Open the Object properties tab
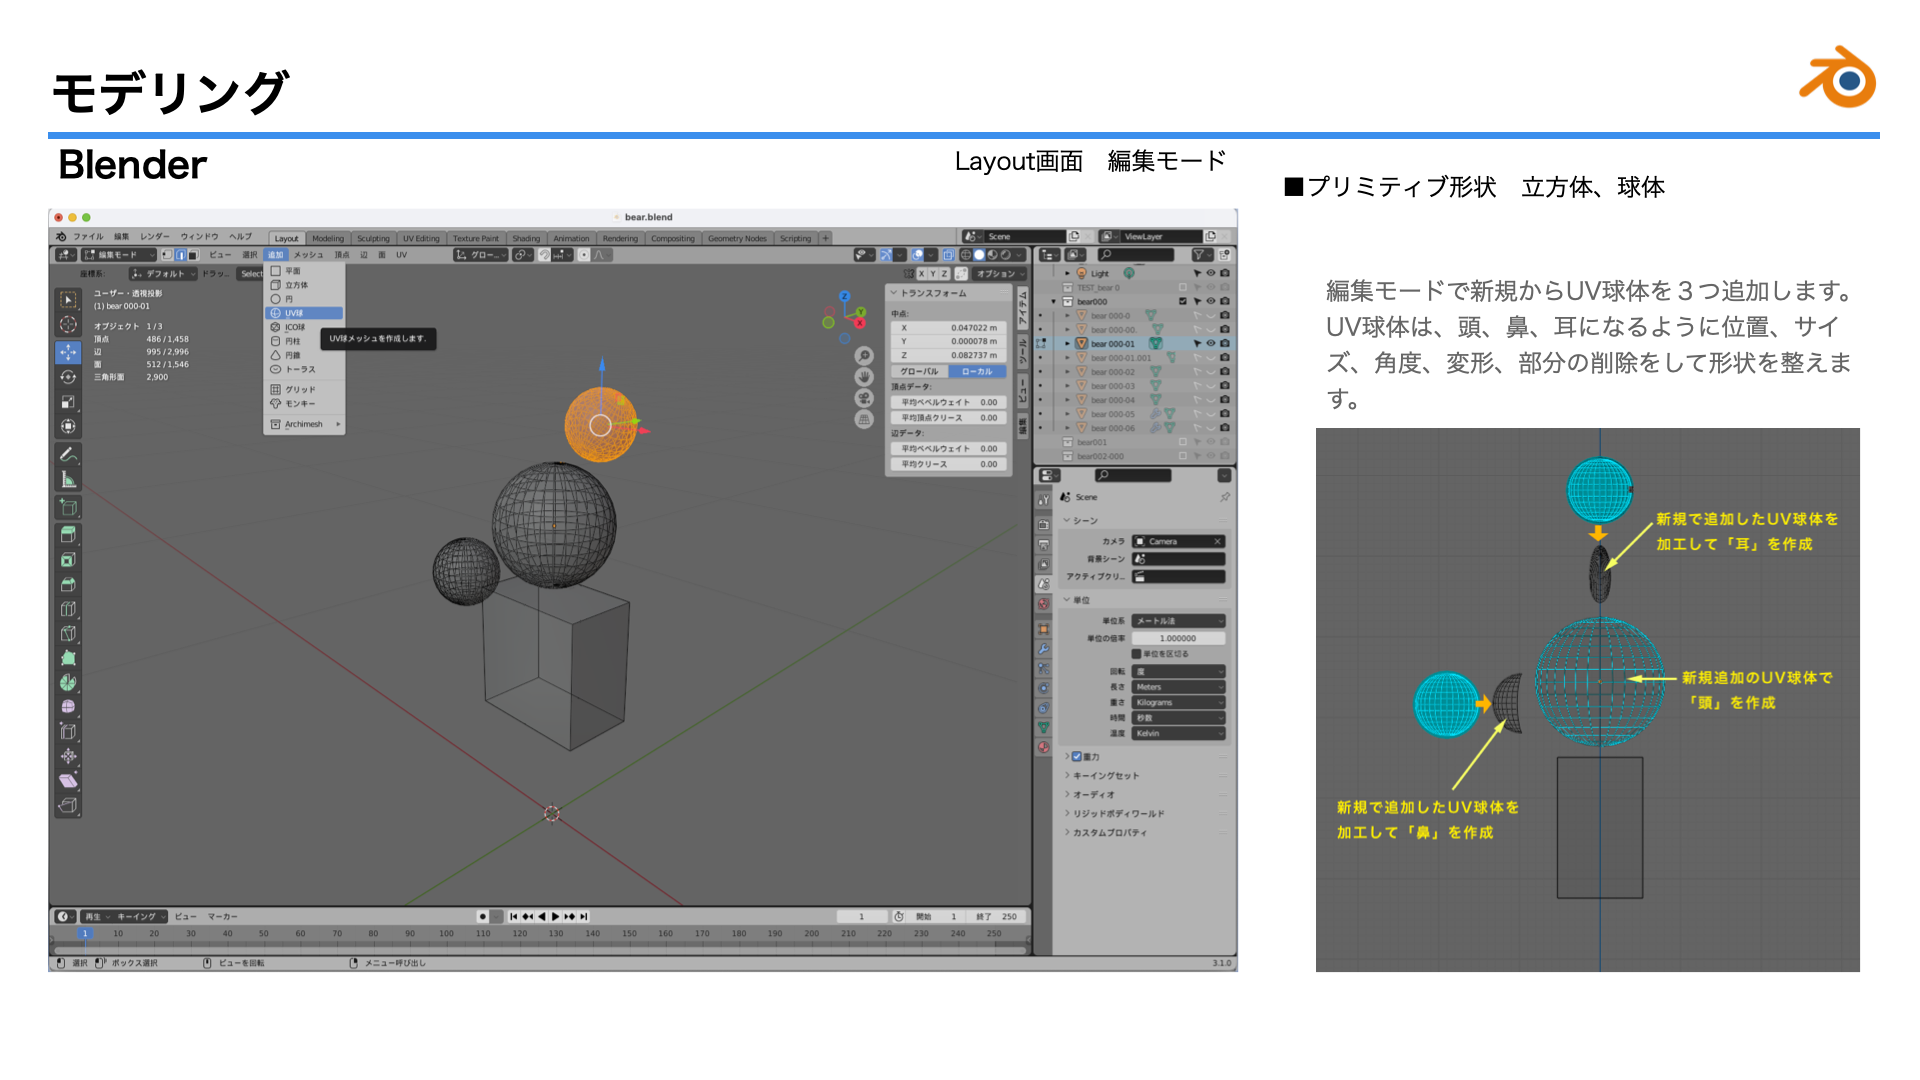The image size is (1920, 1080). coord(1043,629)
